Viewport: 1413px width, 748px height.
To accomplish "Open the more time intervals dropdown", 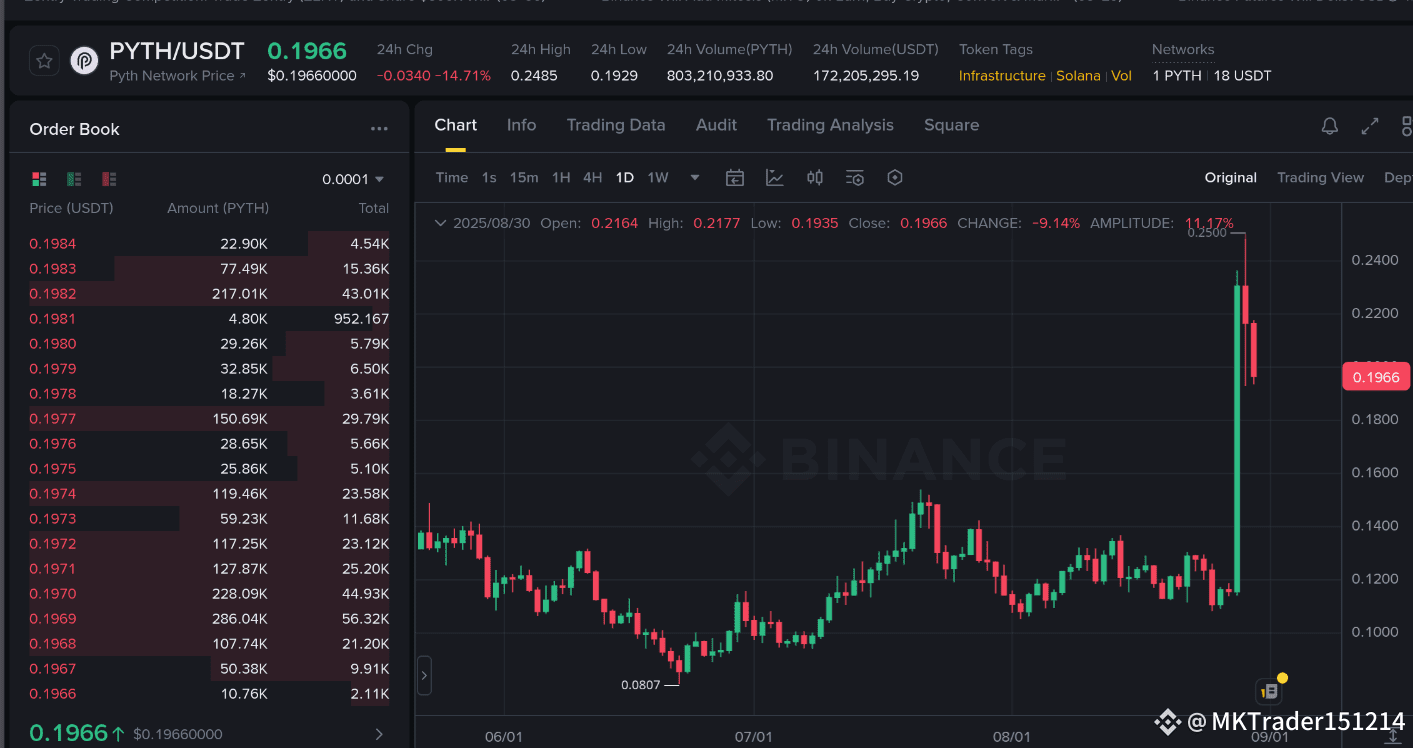I will [x=695, y=178].
